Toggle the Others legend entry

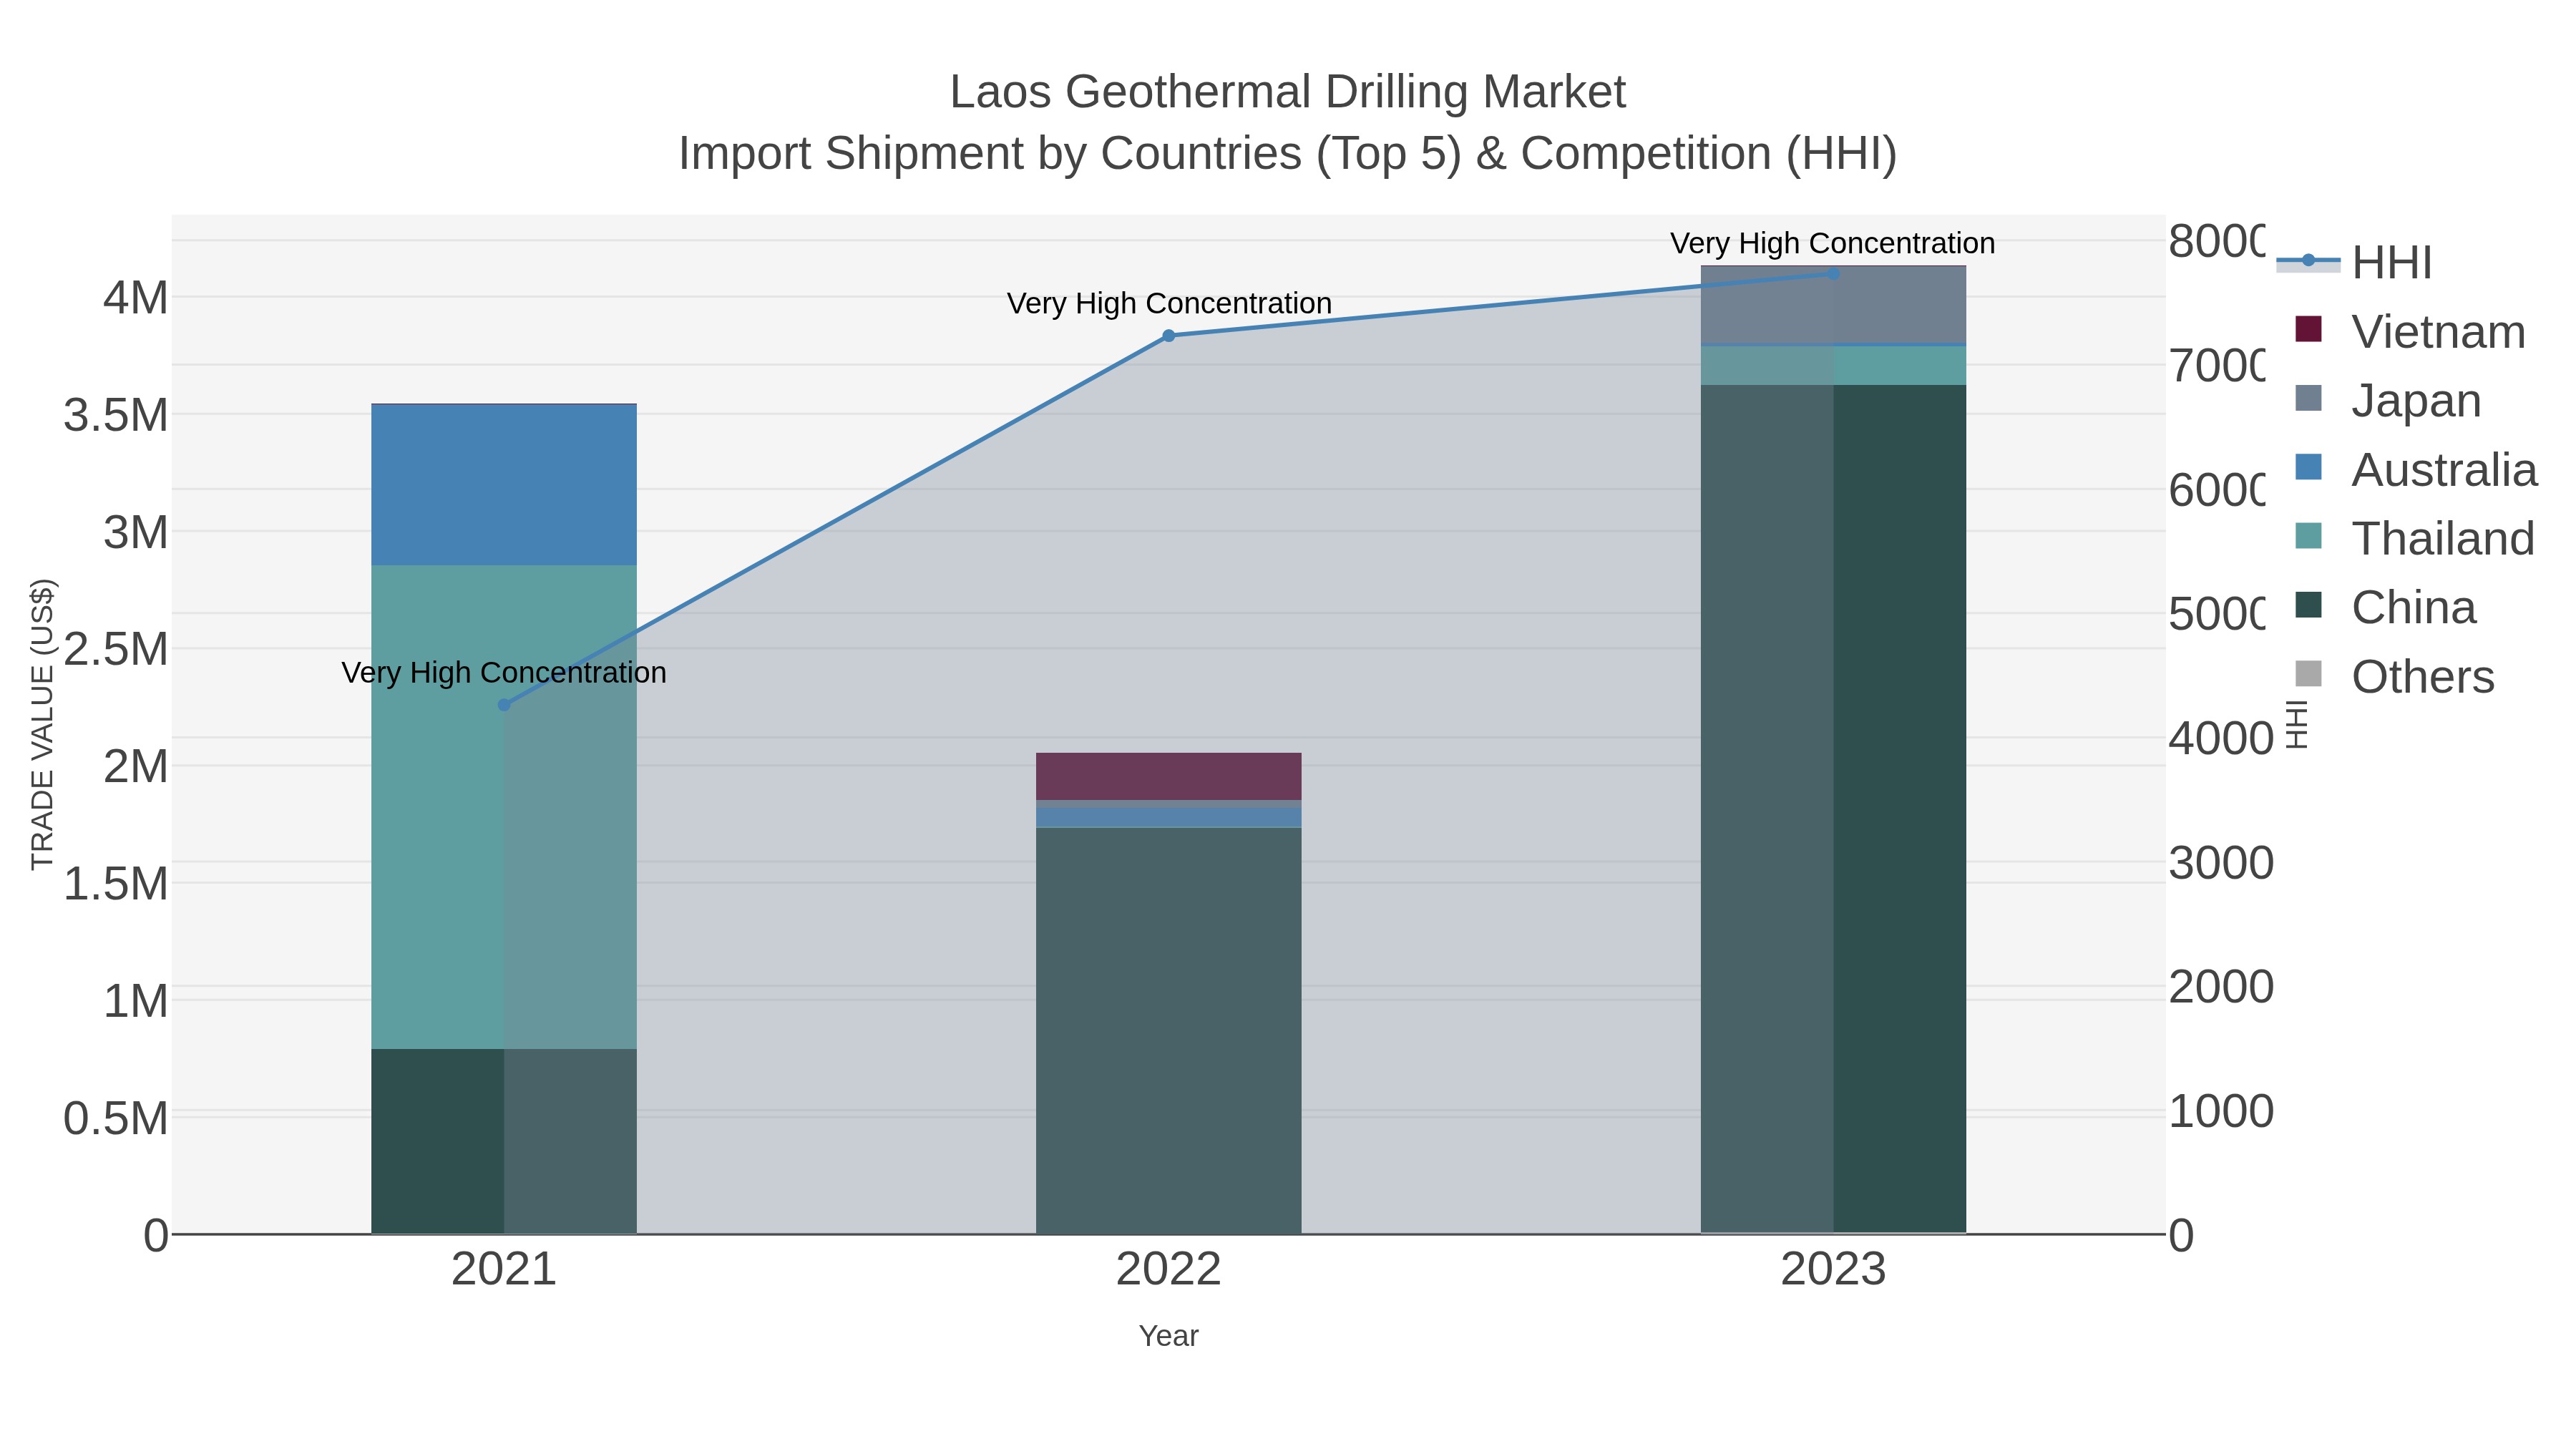[x=2395, y=676]
